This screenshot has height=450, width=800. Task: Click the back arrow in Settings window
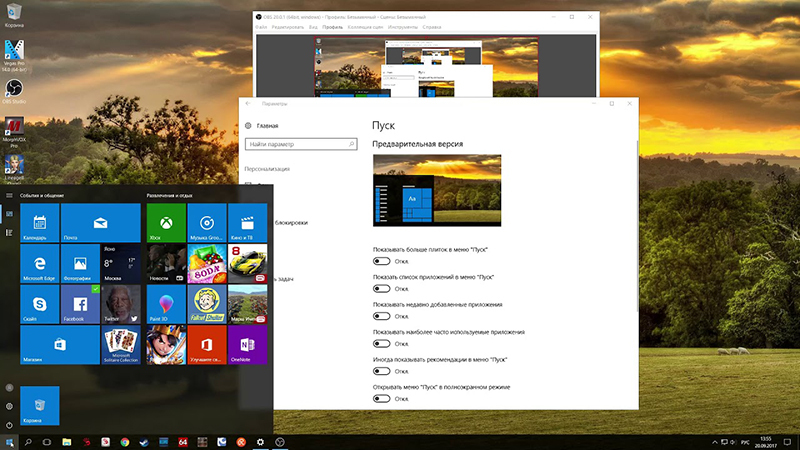click(x=248, y=103)
